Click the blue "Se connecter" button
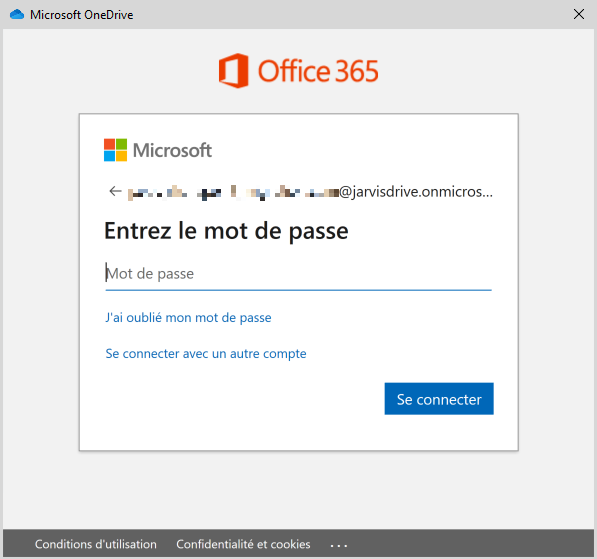 click(x=439, y=399)
